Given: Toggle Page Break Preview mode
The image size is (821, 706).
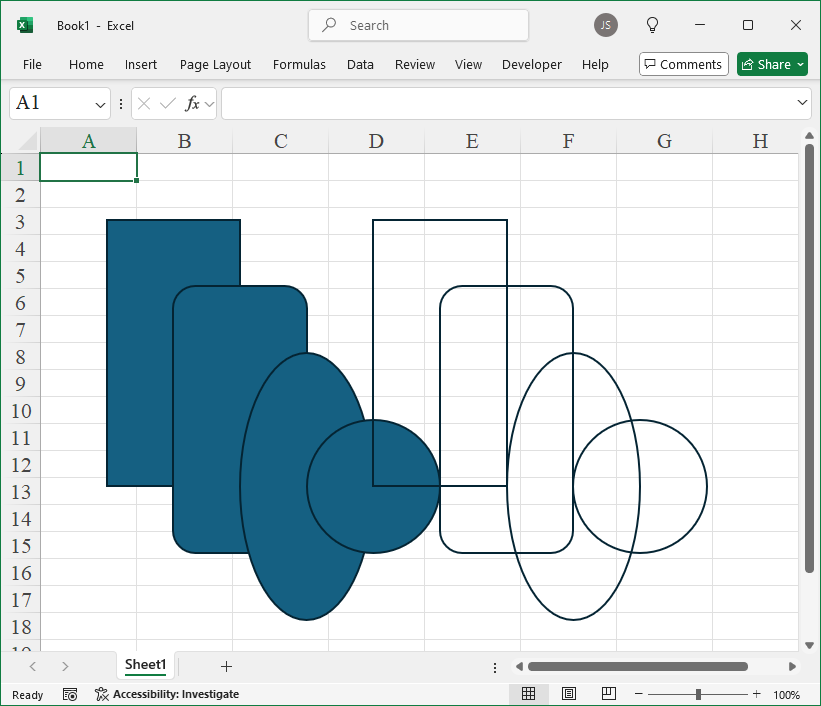Looking at the screenshot, I should [x=608, y=693].
